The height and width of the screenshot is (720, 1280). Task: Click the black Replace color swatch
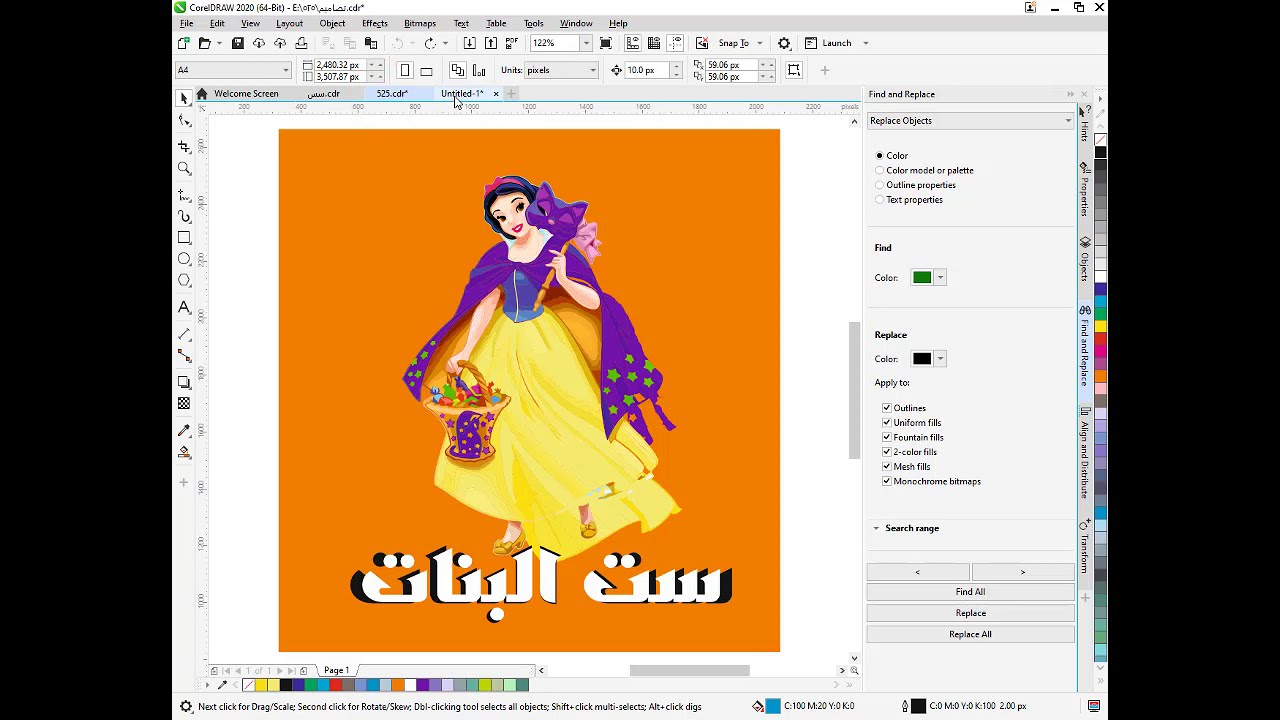click(922, 359)
